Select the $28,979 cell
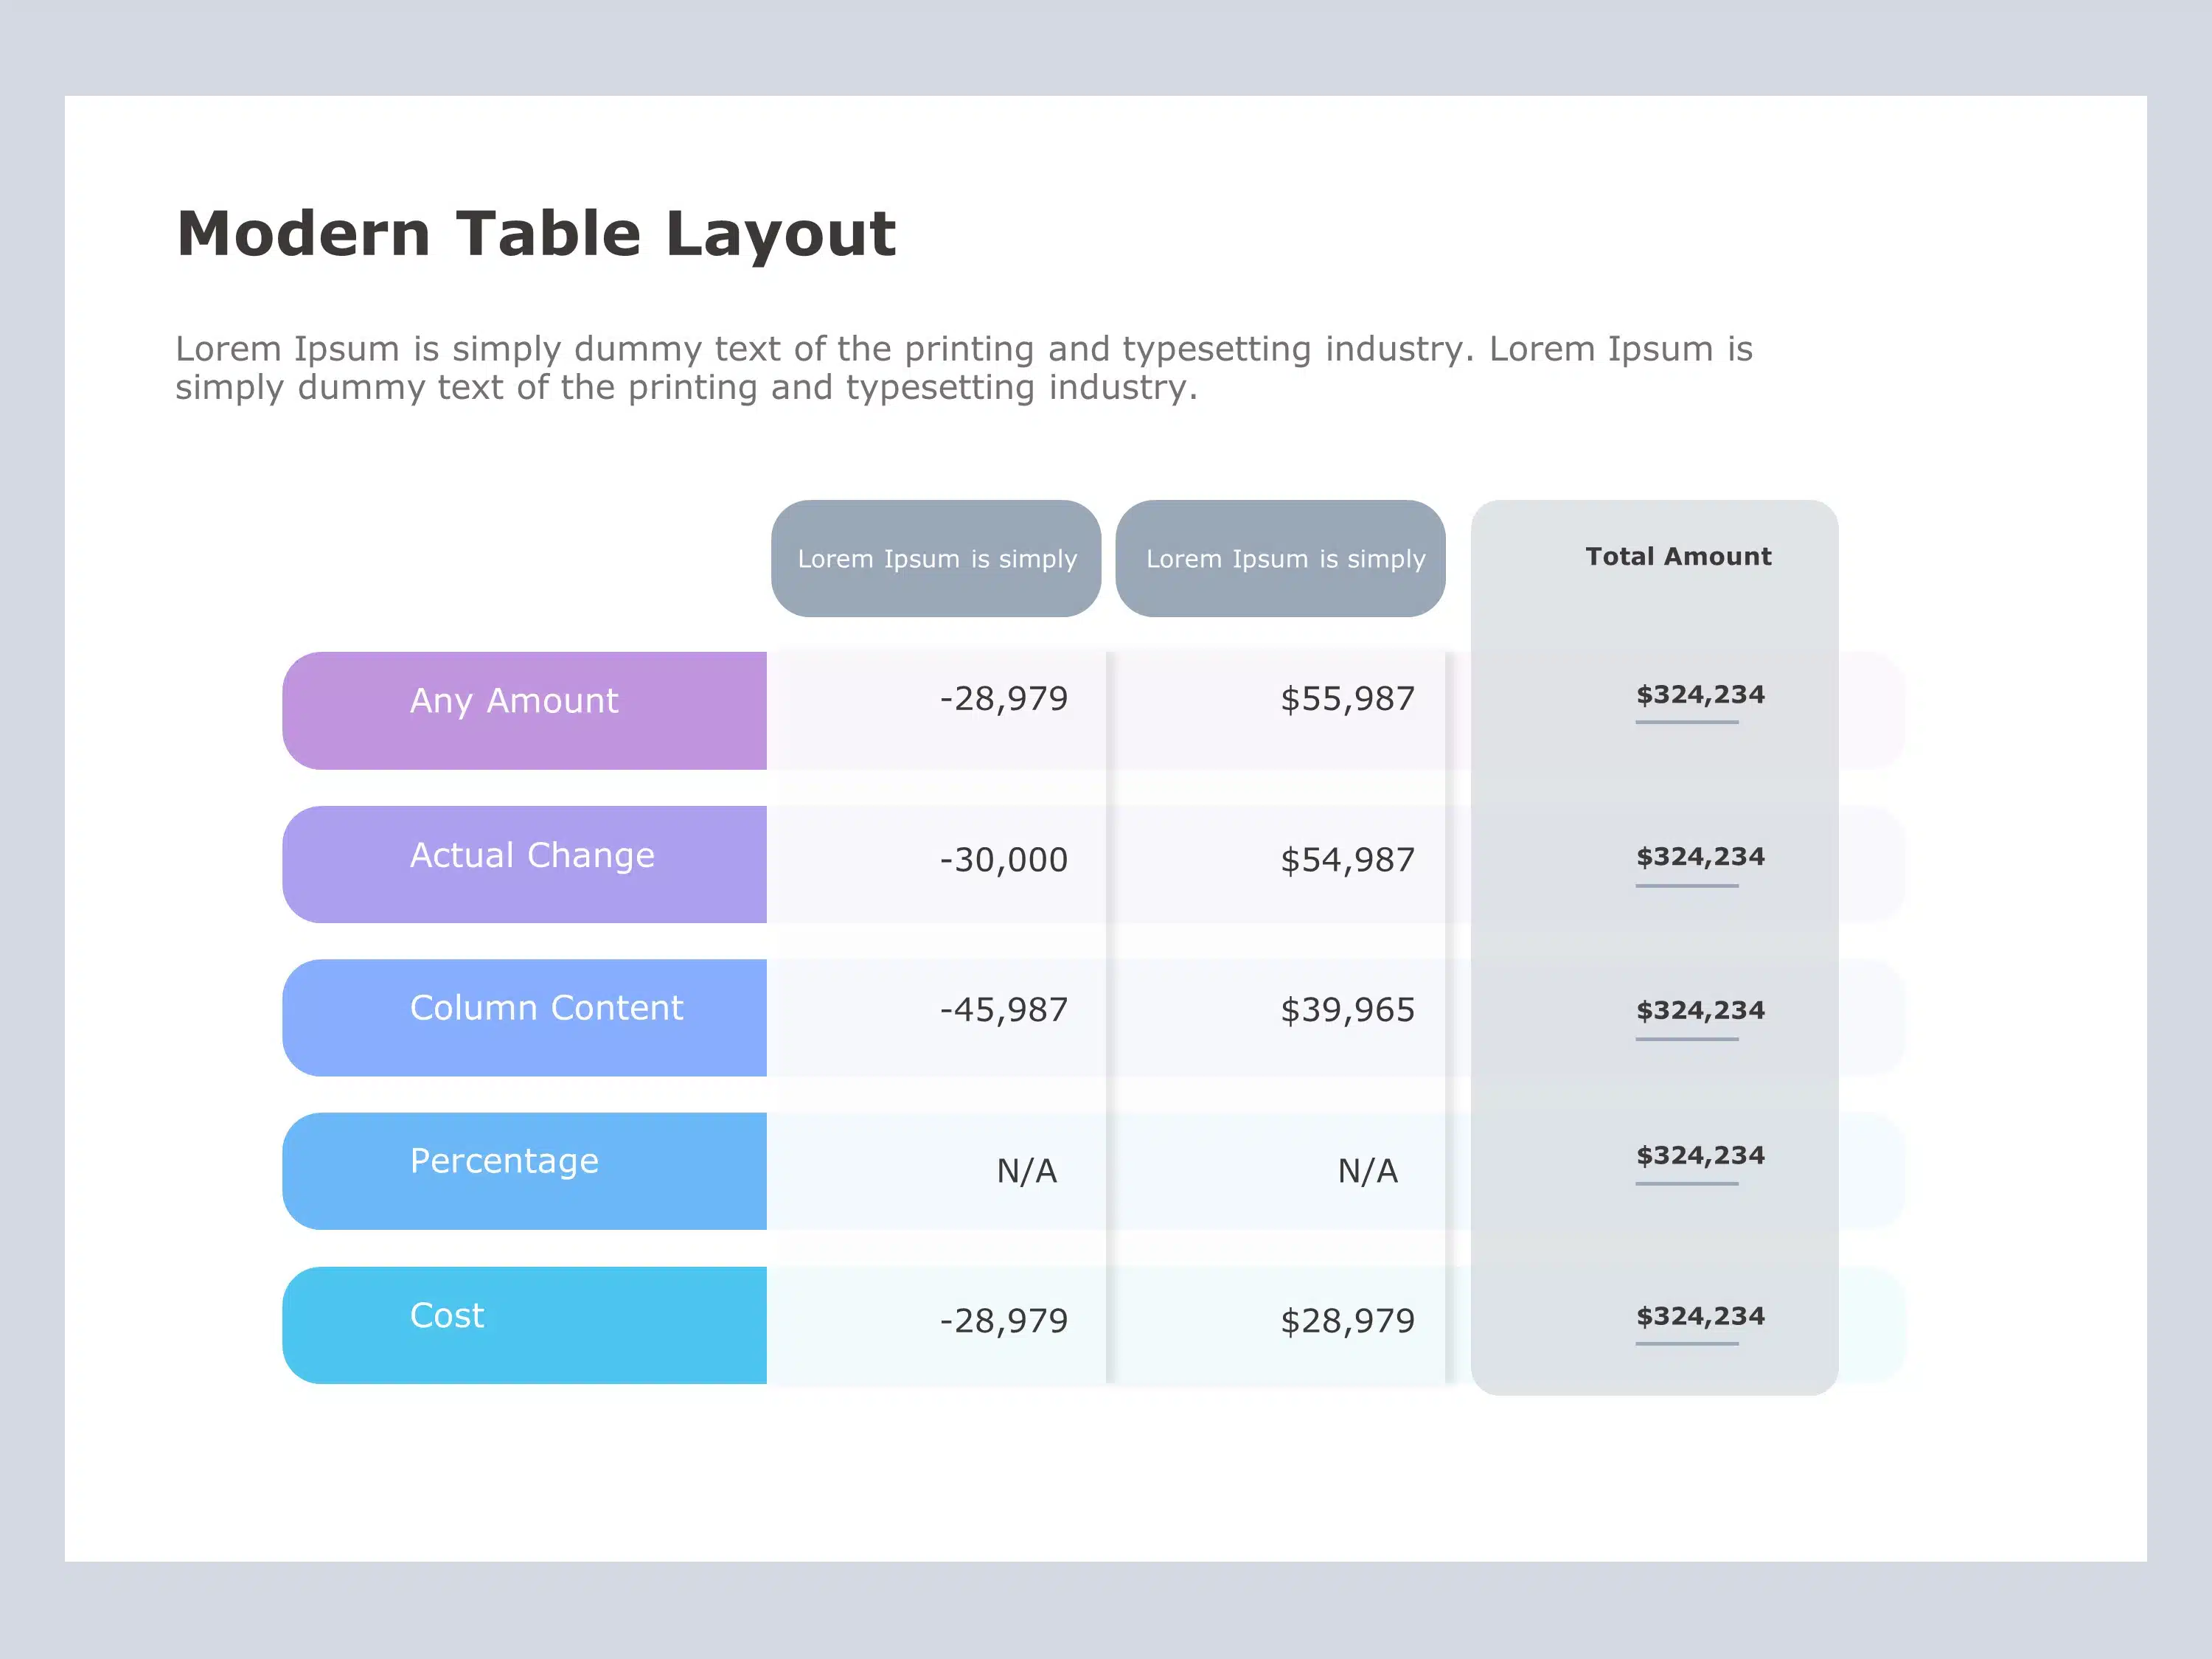The width and height of the screenshot is (2212, 1659). [1348, 1321]
